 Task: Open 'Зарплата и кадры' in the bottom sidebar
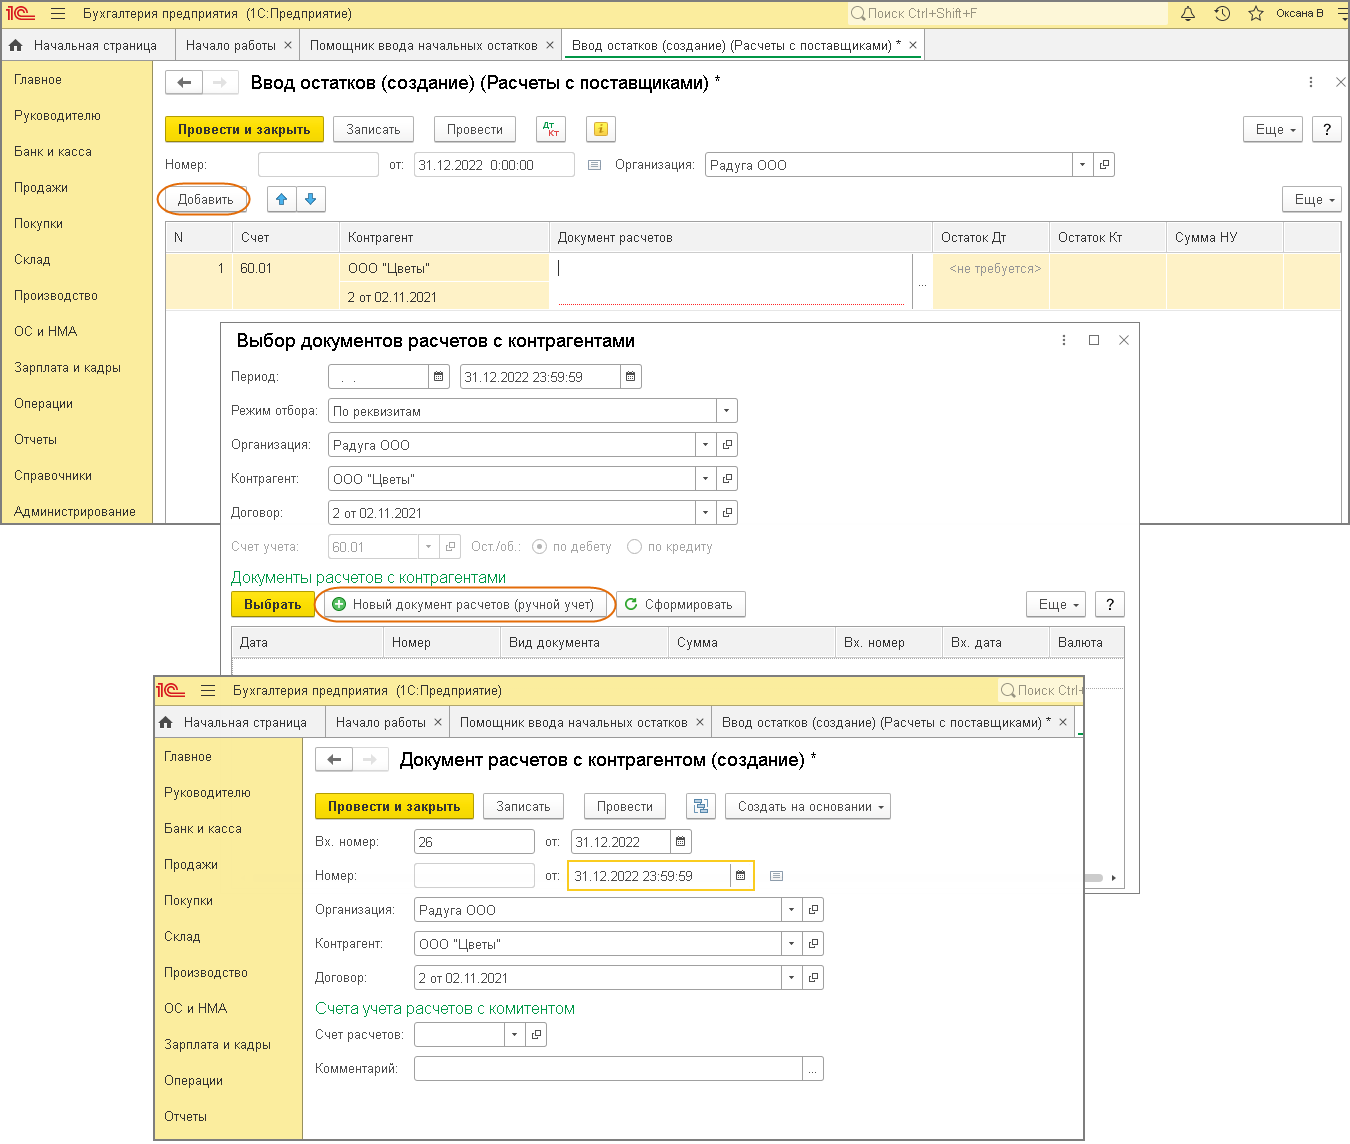tap(218, 1045)
